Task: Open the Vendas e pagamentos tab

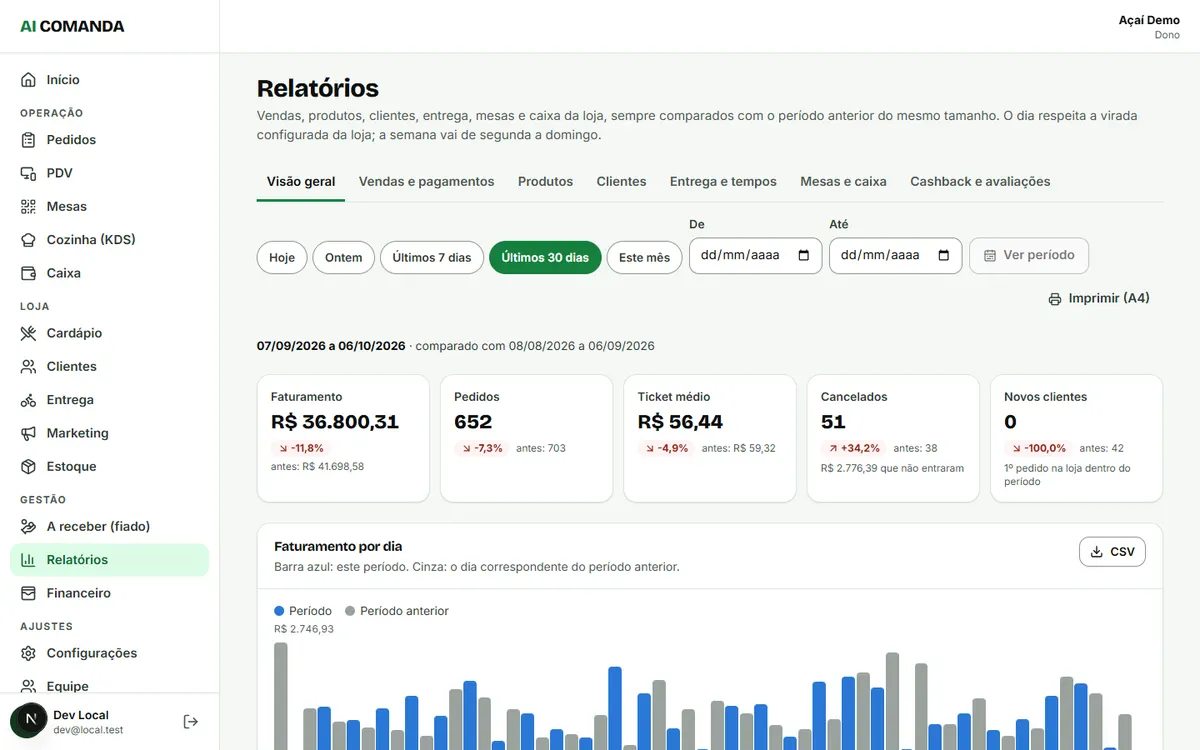Action: click(x=427, y=182)
